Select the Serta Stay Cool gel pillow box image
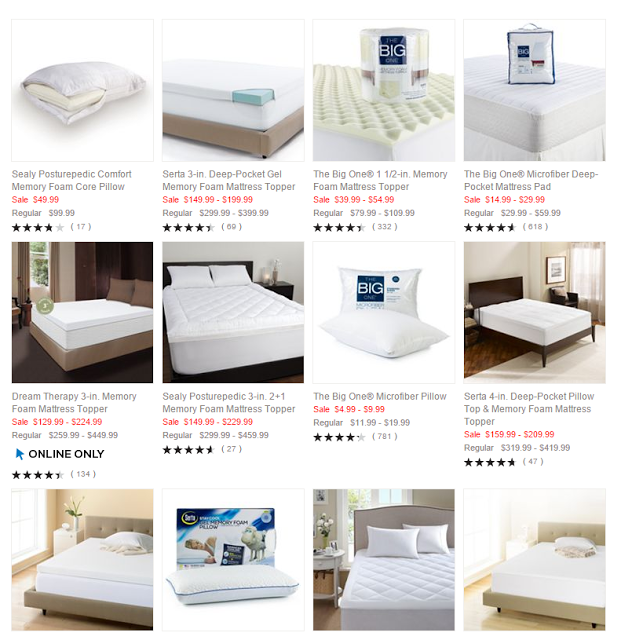Image resolution: width=621 pixels, height=640 pixels. point(233,560)
